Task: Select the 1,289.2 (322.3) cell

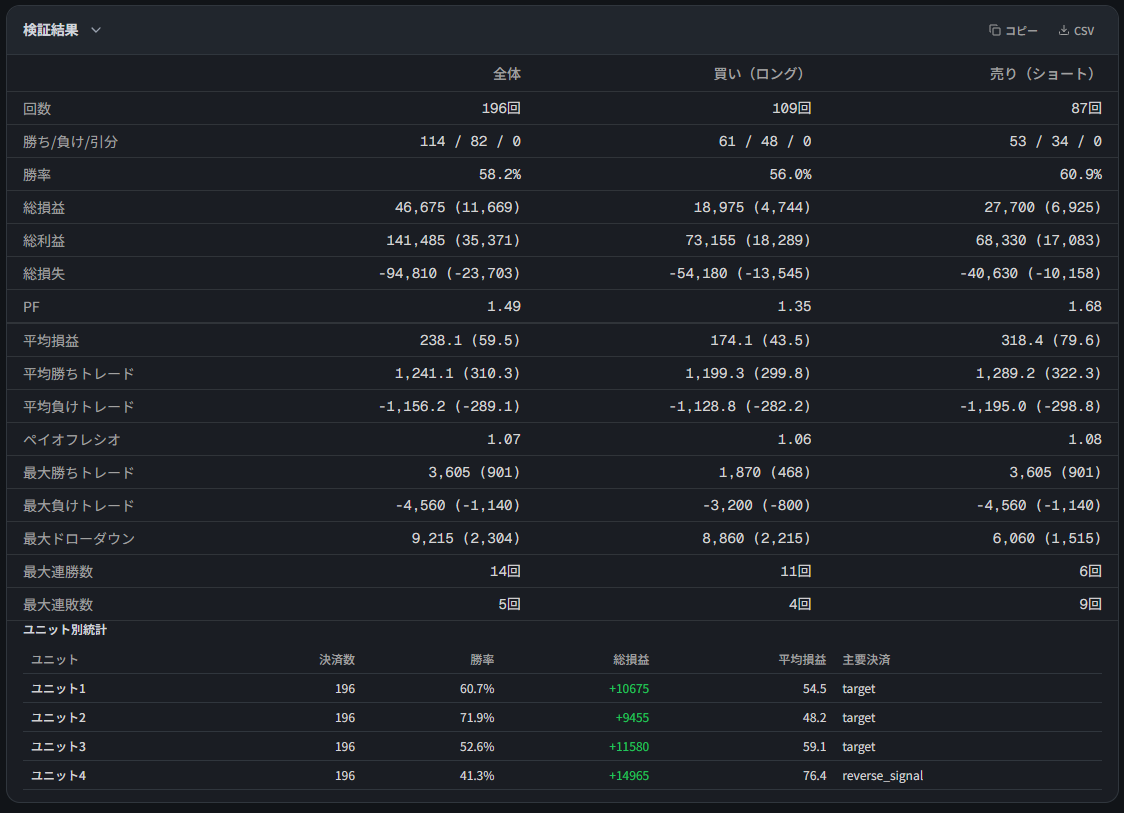Action: (1039, 373)
